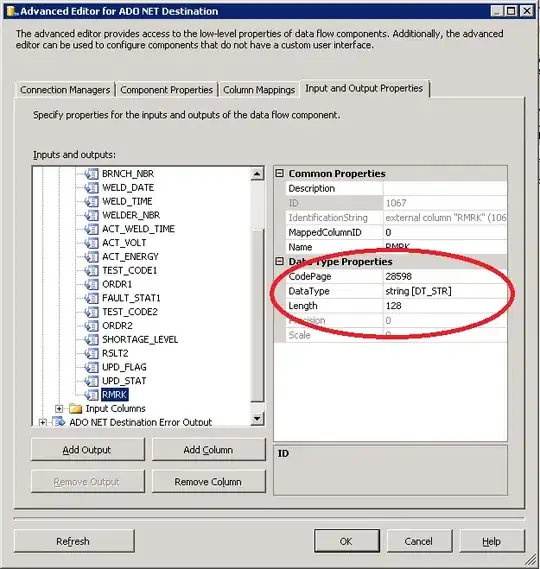Select the ACT_ENERGY column name

pyautogui.click(x=130, y=257)
